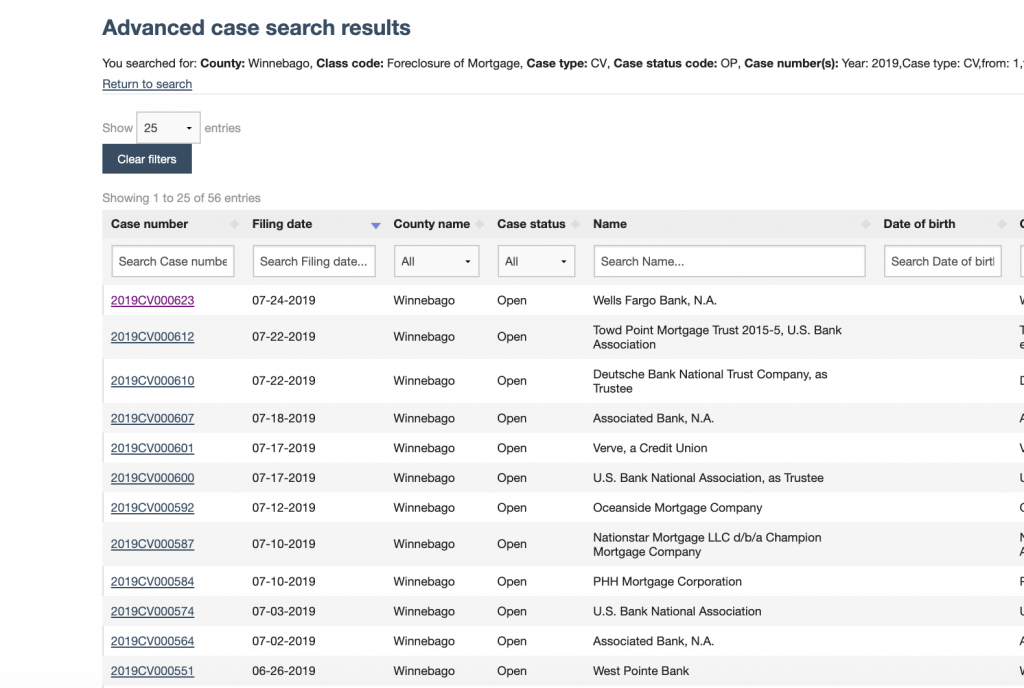Click filing date 07-17-2019 for case 2019CV000601
The image size is (1024, 688).
click(283, 448)
